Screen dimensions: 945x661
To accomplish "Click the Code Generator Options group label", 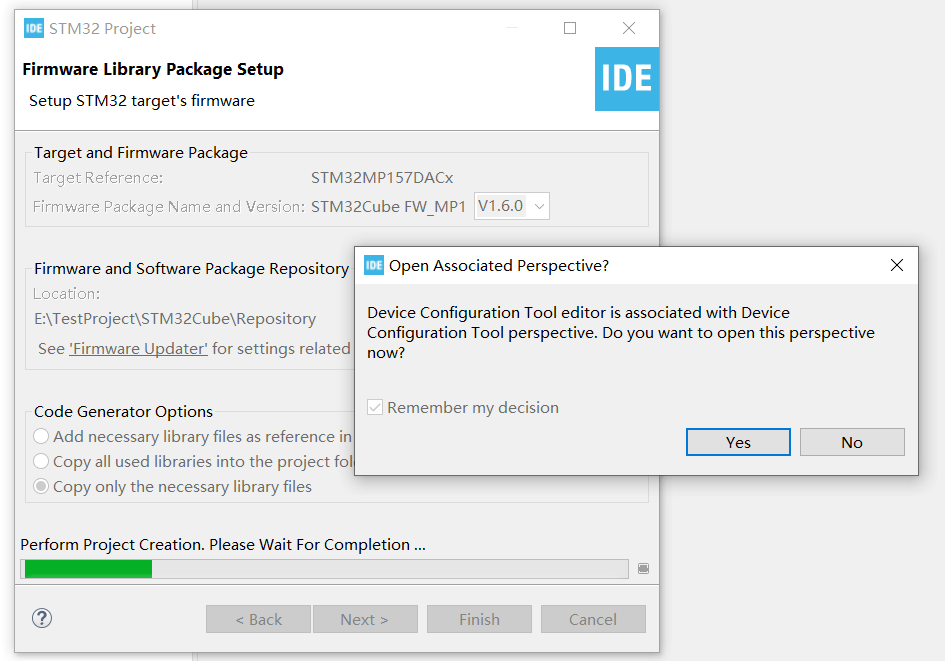I will pyautogui.click(x=124, y=412).
